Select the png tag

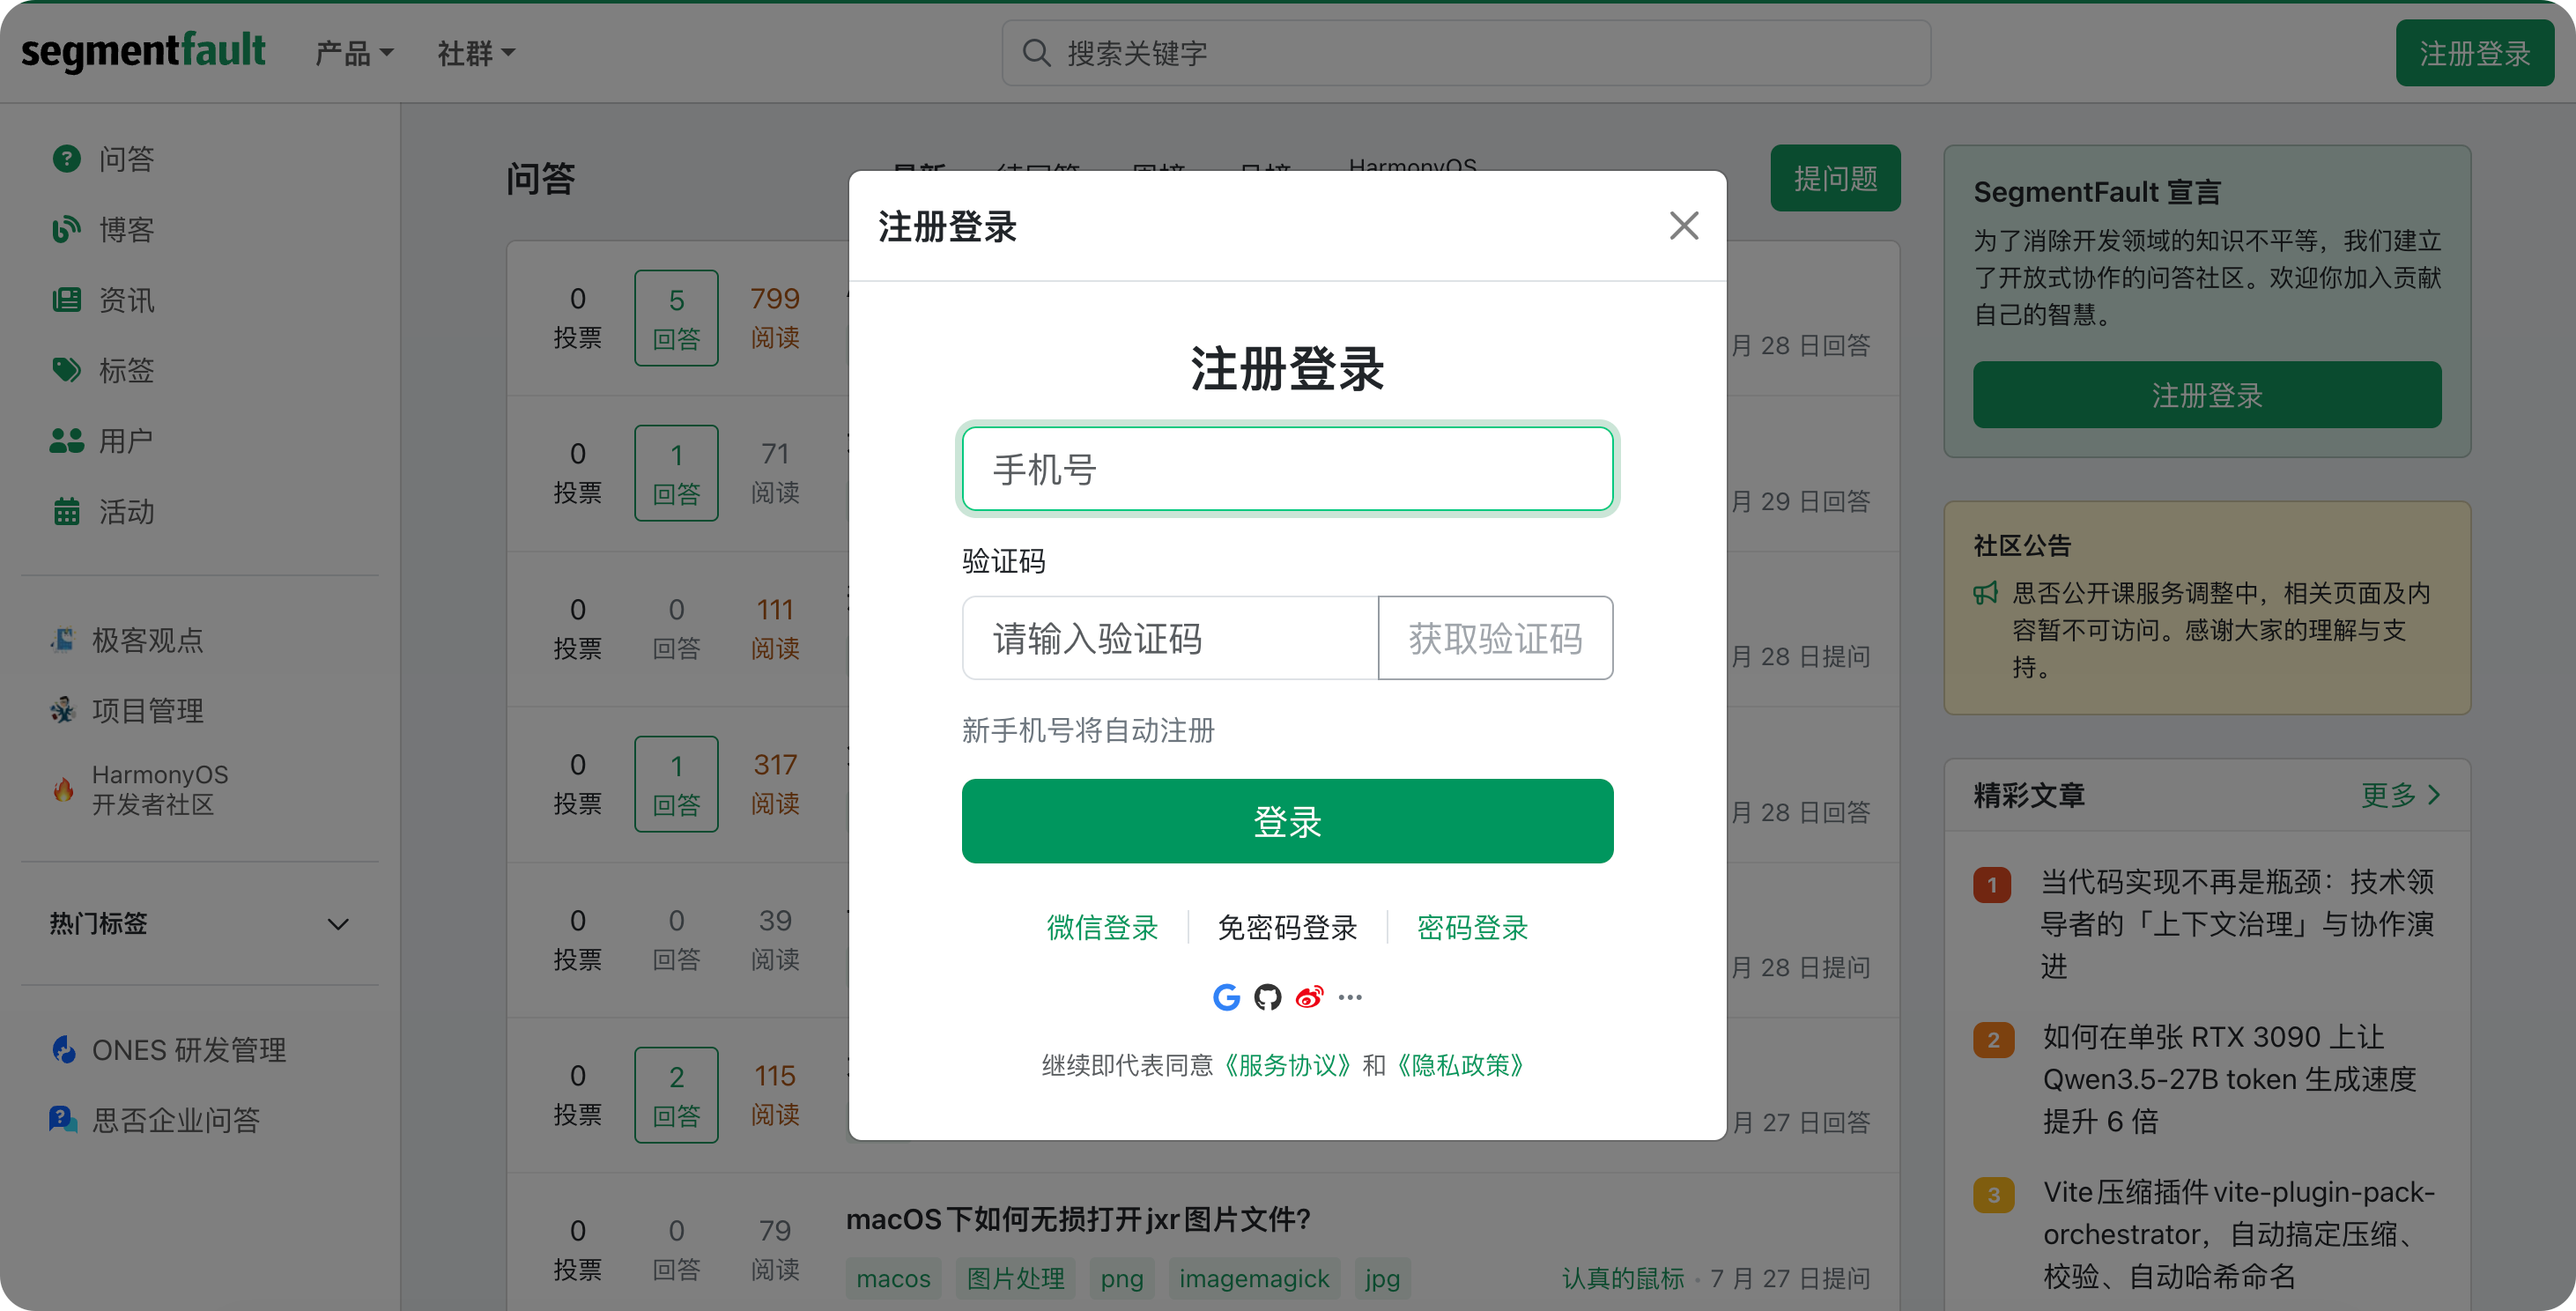pos(1122,1279)
